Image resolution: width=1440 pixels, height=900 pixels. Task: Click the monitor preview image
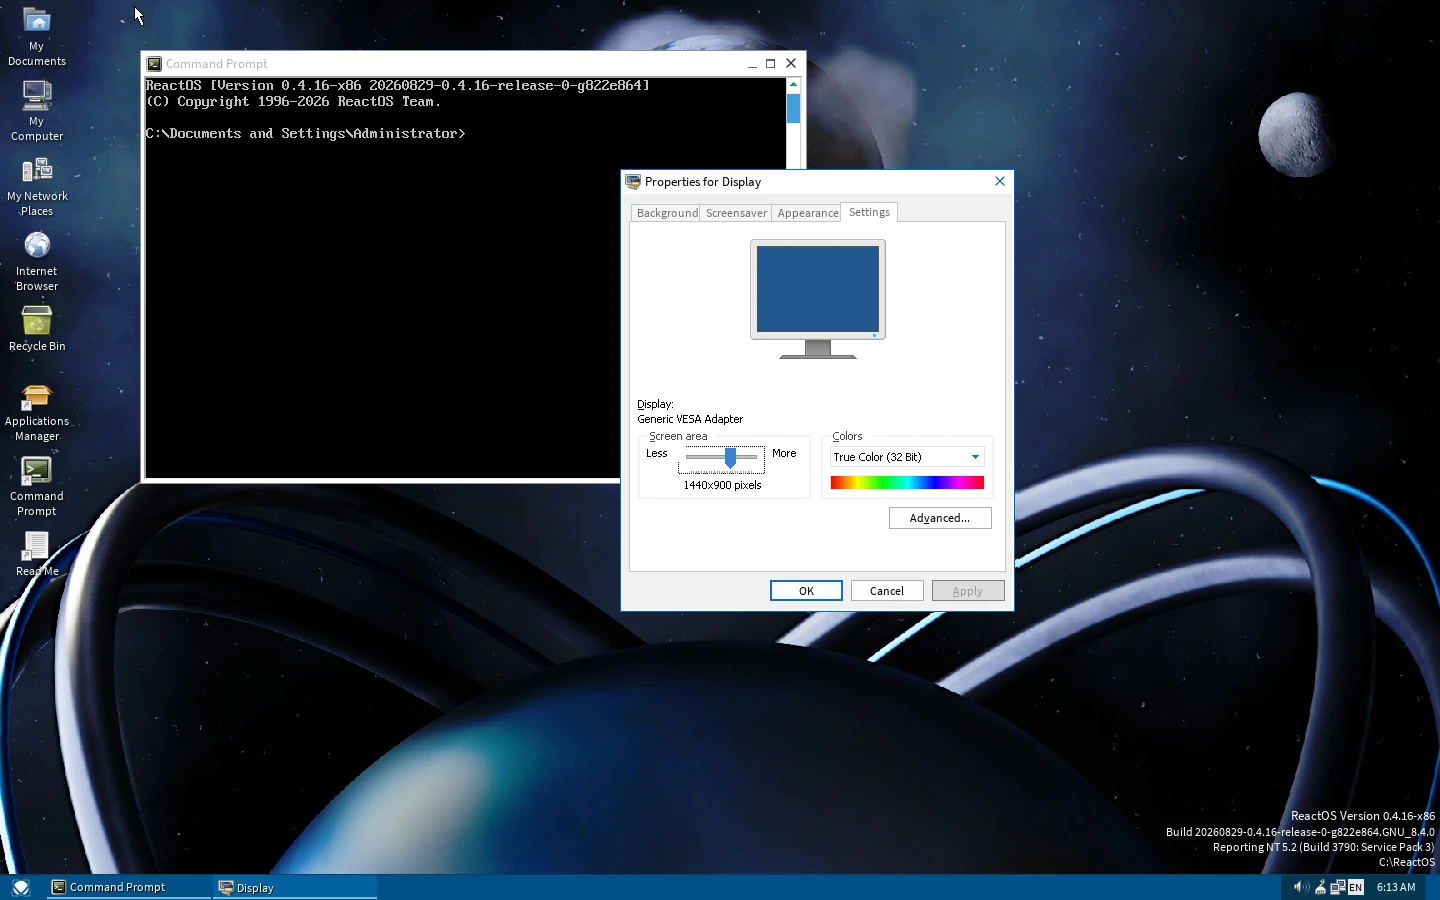818,299
